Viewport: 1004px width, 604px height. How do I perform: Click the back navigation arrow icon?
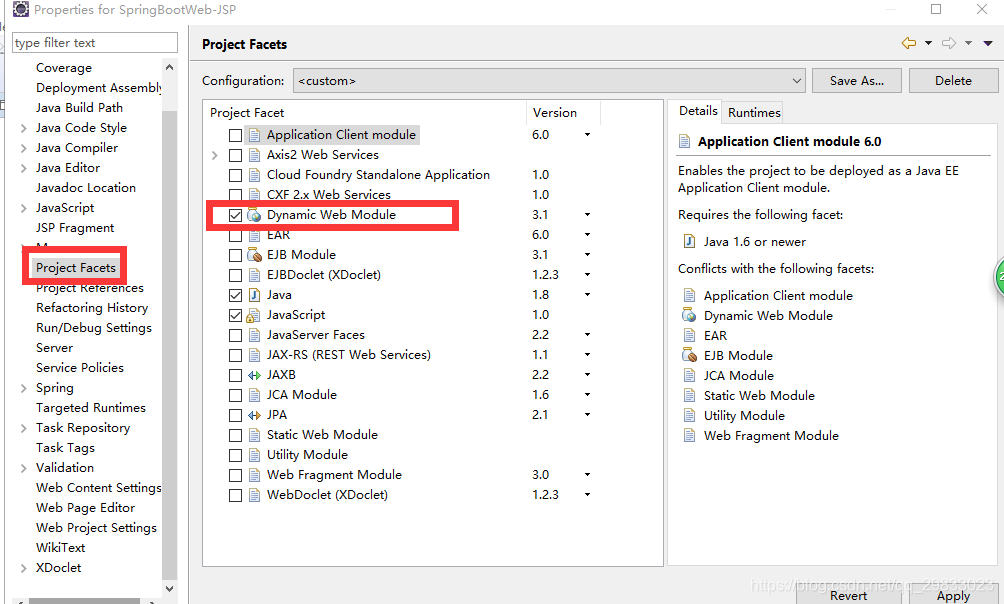coord(909,44)
